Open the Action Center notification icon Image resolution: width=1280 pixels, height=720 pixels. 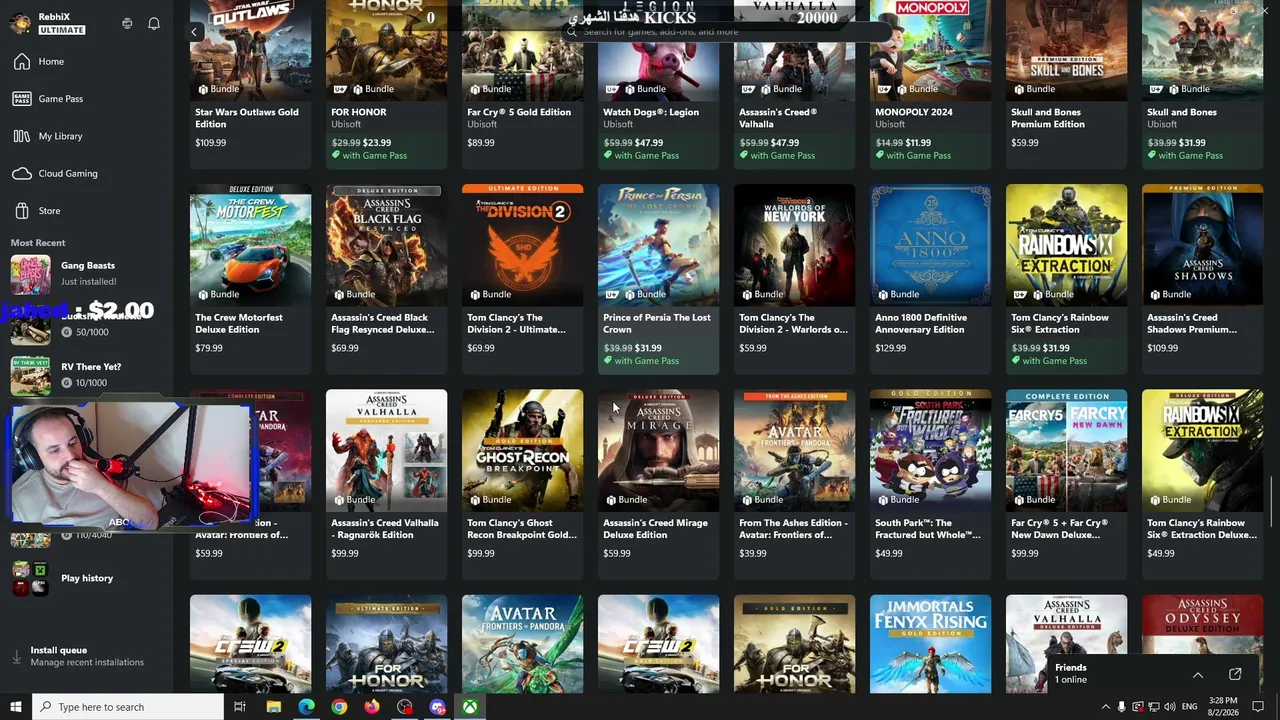pyautogui.click(x=1259, y=707)
